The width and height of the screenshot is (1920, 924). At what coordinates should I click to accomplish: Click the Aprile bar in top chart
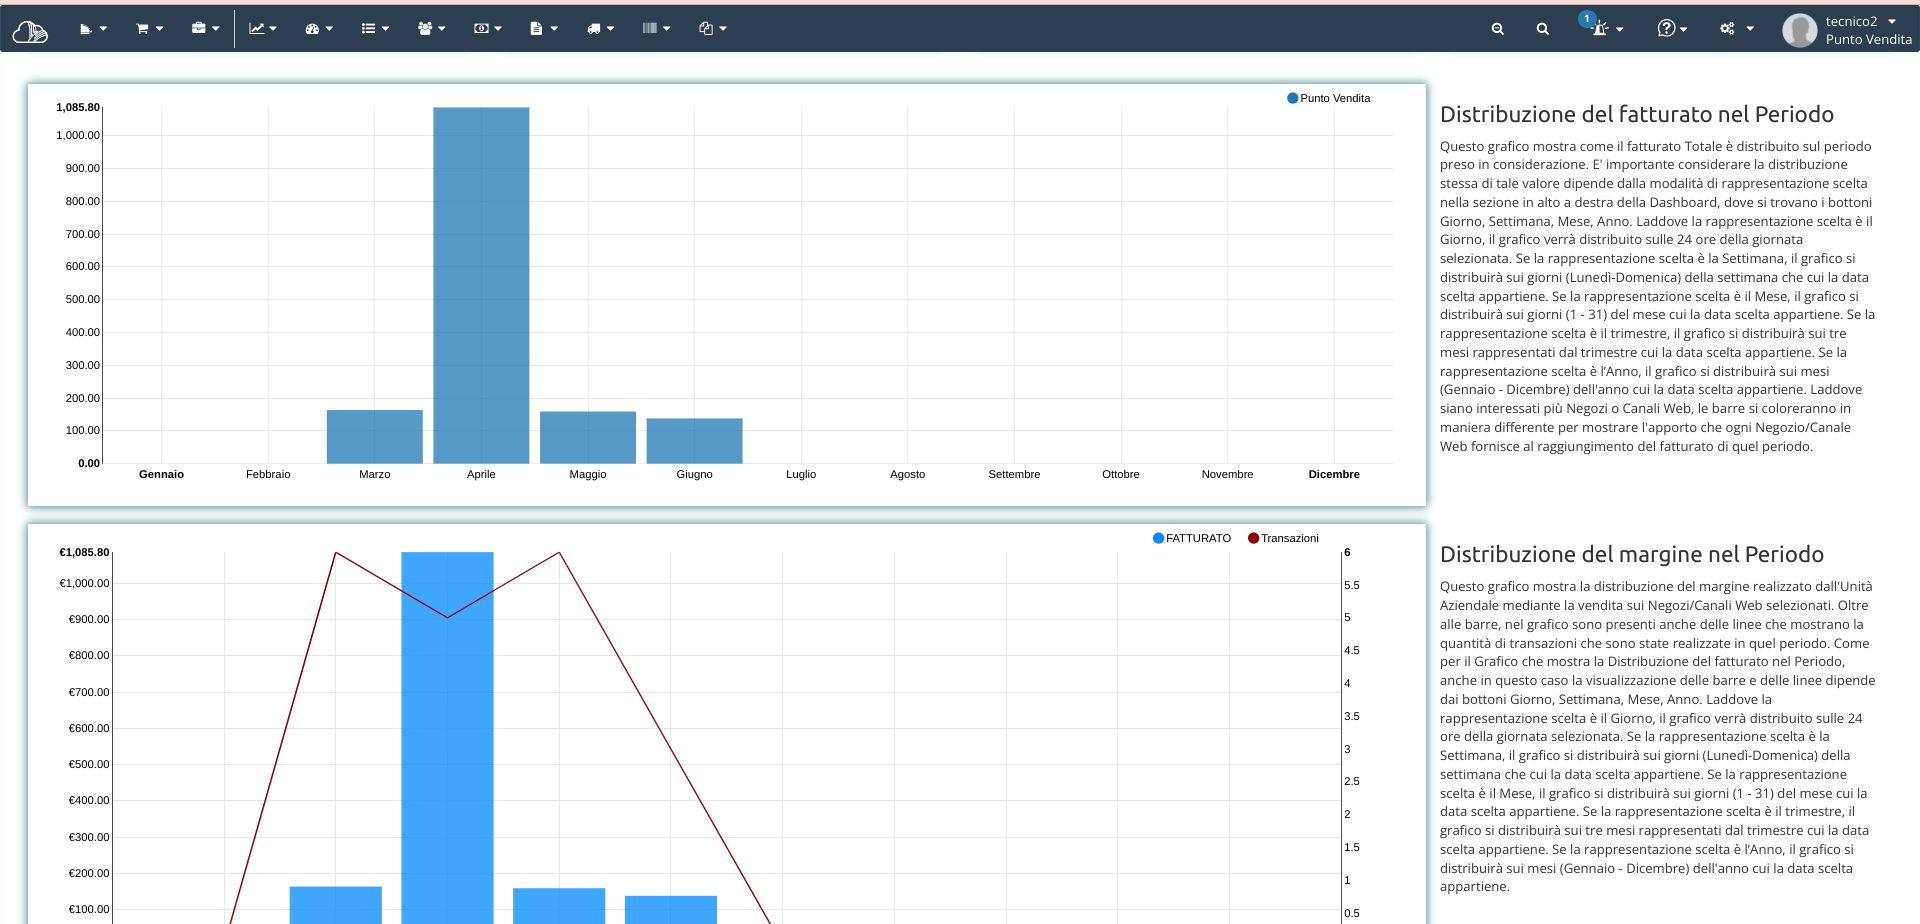coord(481,285)
